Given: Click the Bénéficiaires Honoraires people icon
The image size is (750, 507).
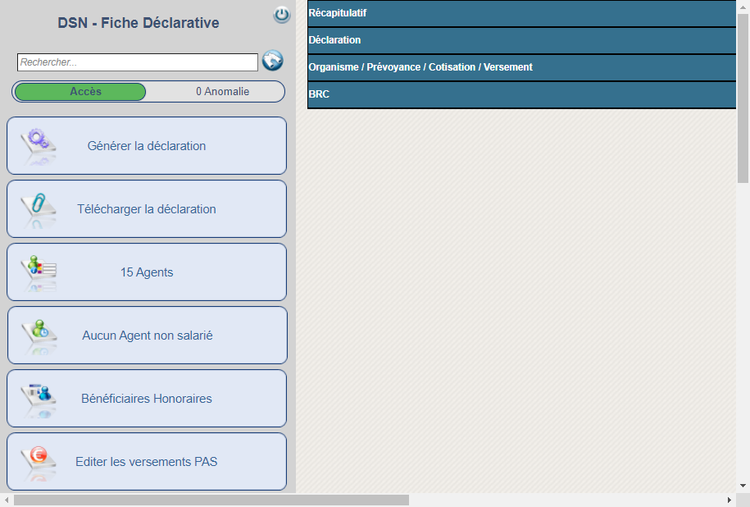Looking at the screenshot, I should click(41, 395).
